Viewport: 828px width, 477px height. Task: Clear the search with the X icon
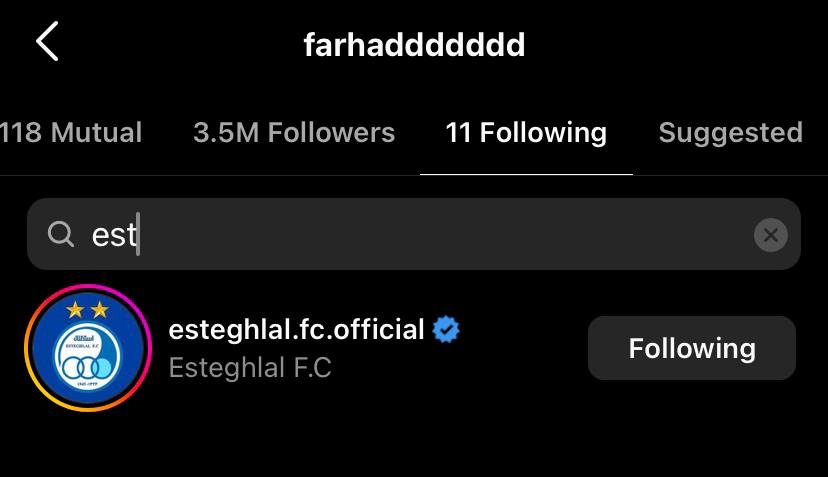click(770, 235)
